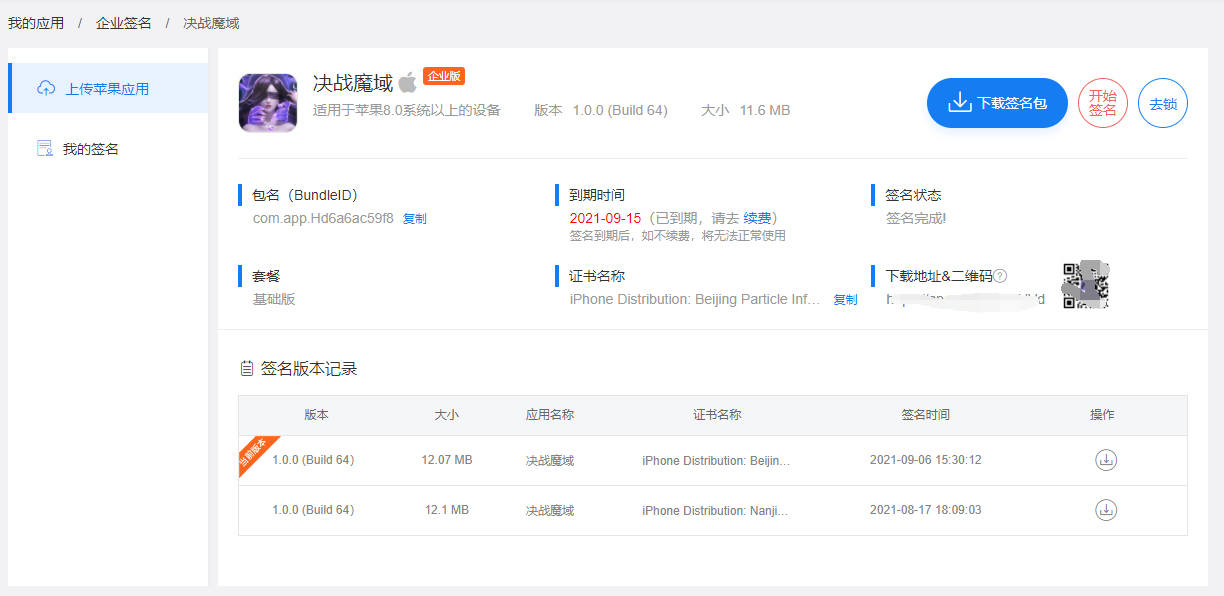Copy the BundleID with 复制 link
This screenshot has width=1224, height=596.
[x=414, y=218]
